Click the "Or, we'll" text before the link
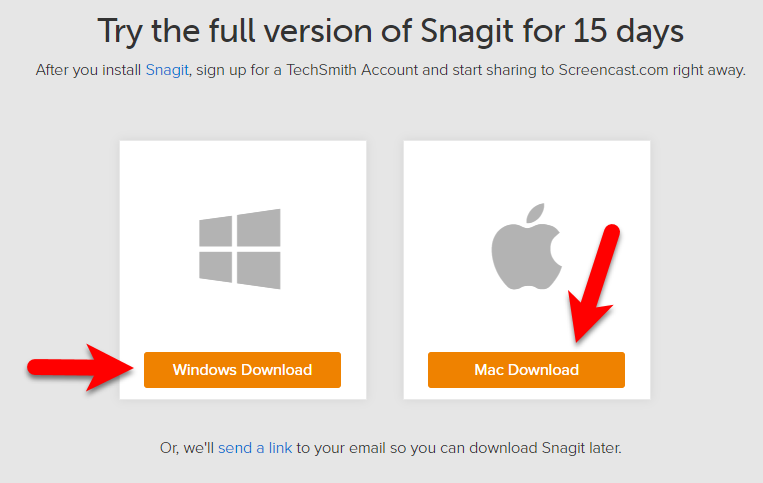763x483 pixels. [x=186, y=448]
